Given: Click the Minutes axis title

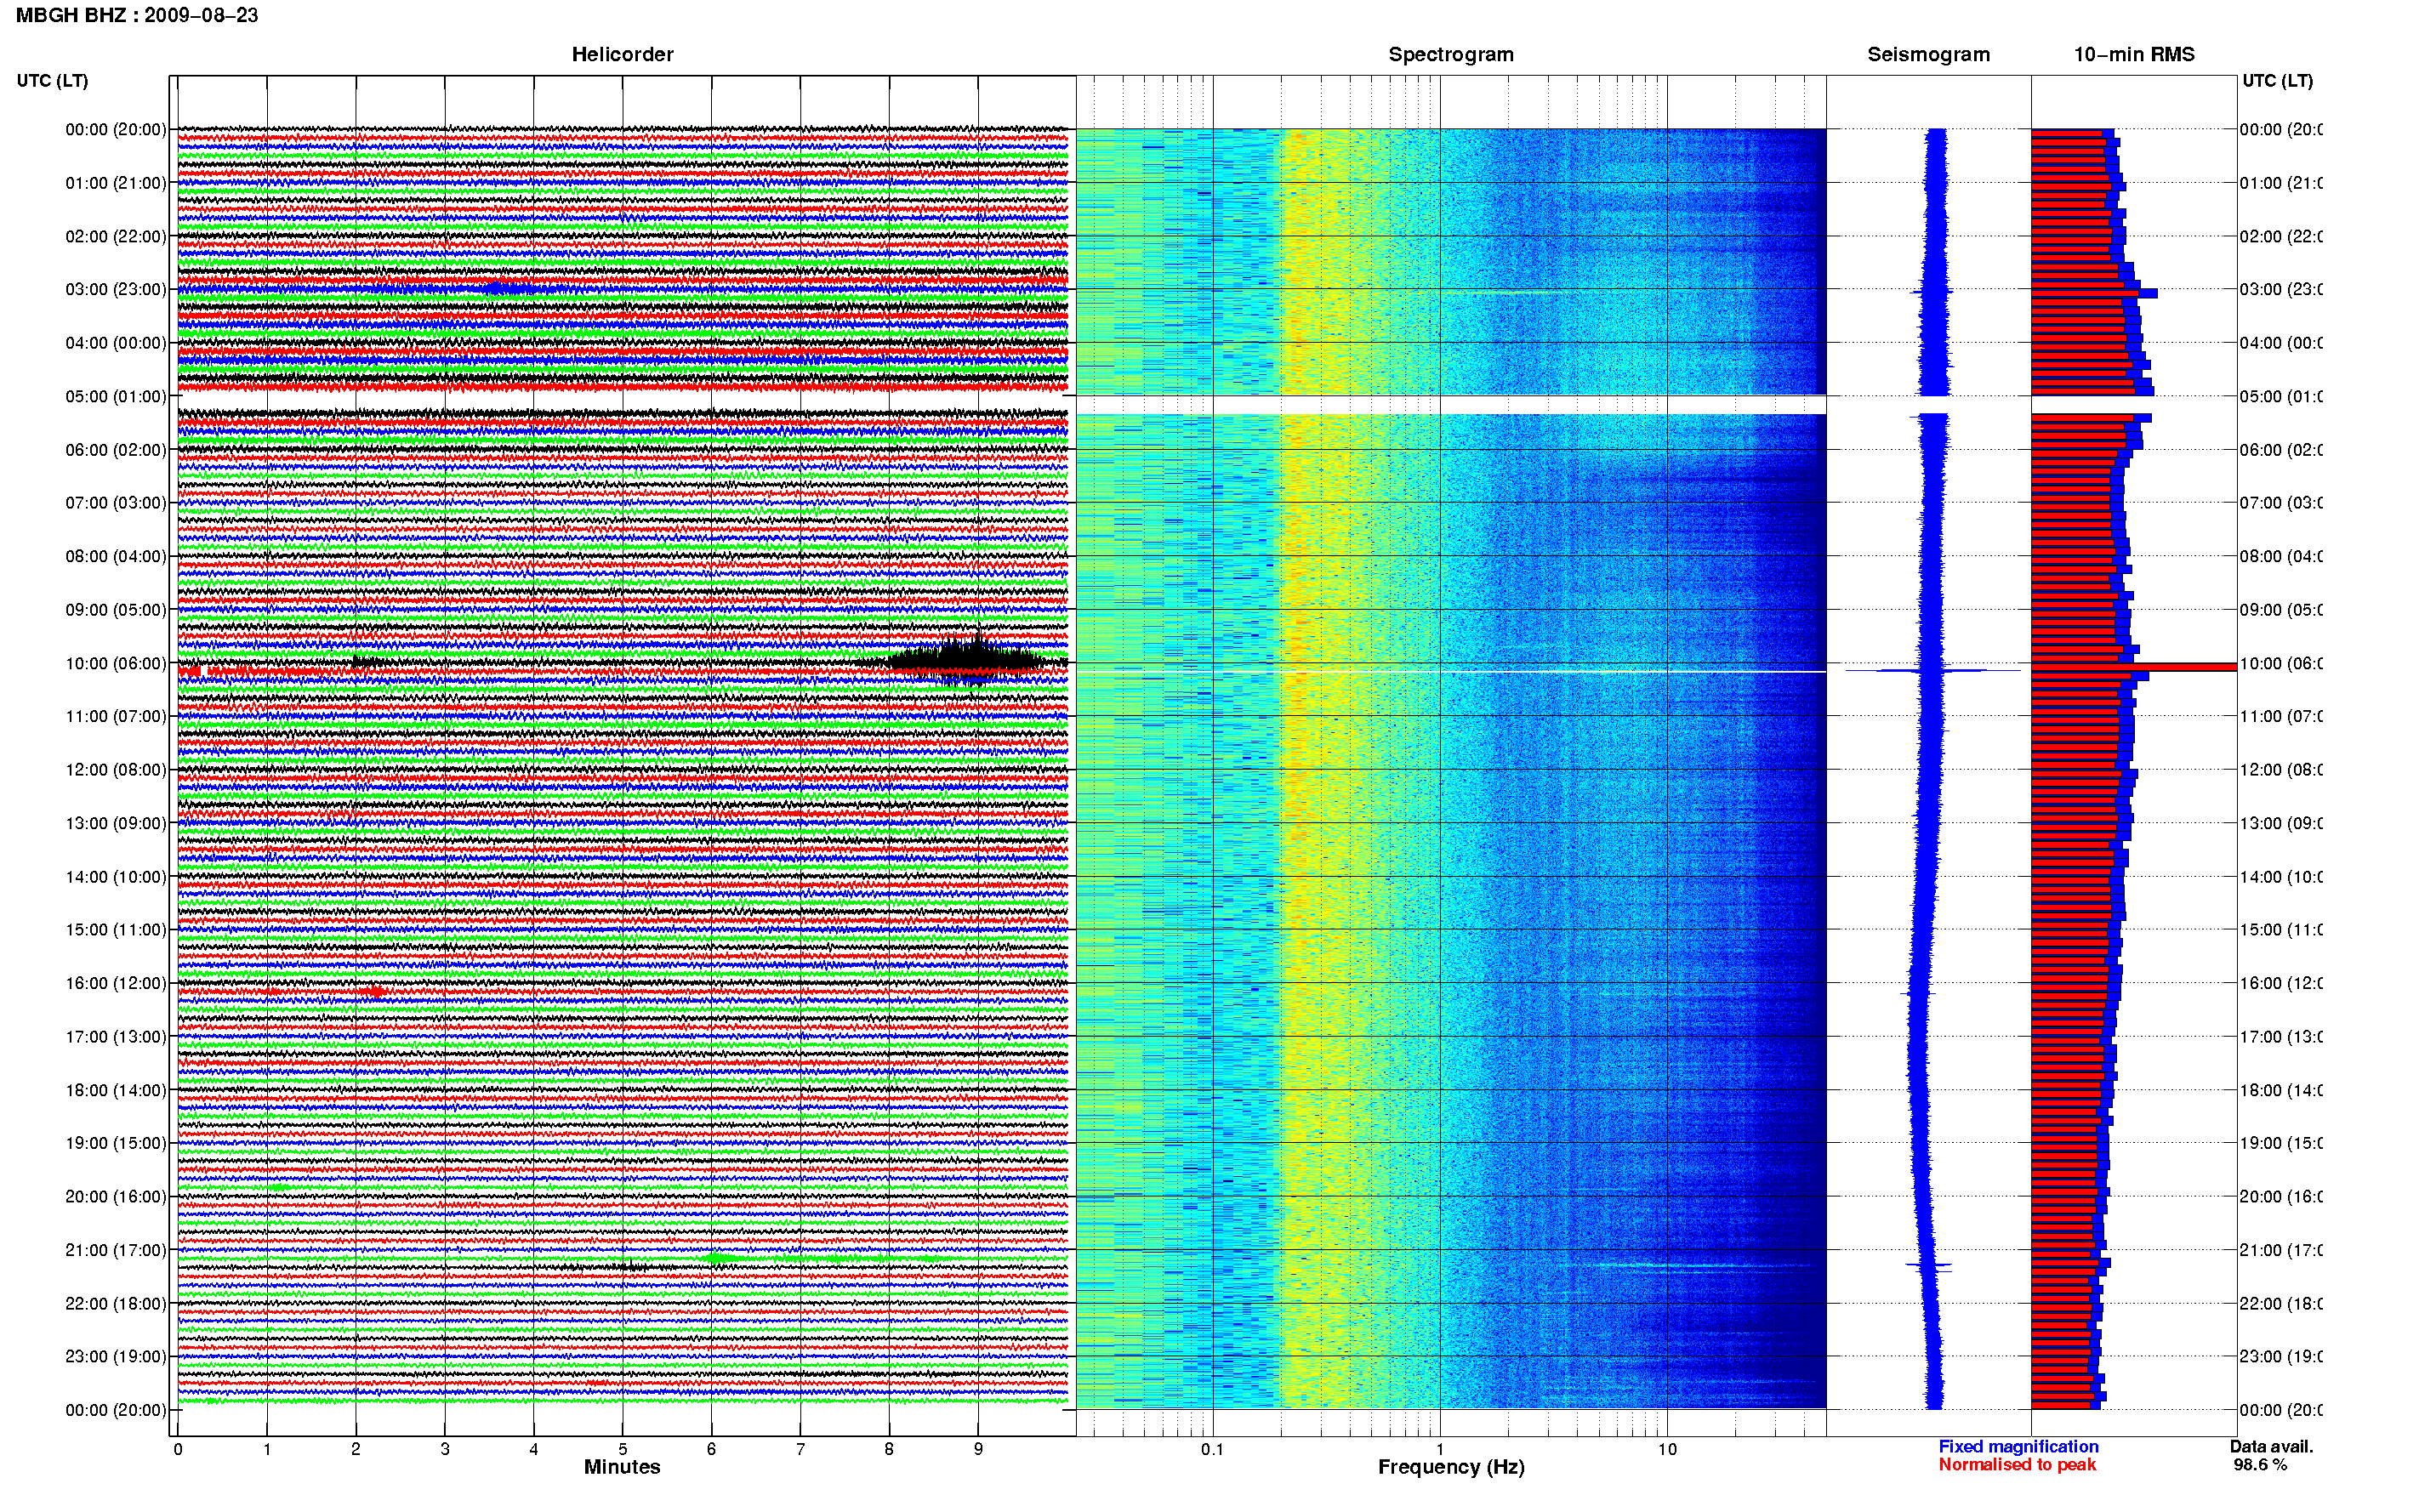Looking at the screenshot, I should pyautogui.click(x=622, y=1467).
